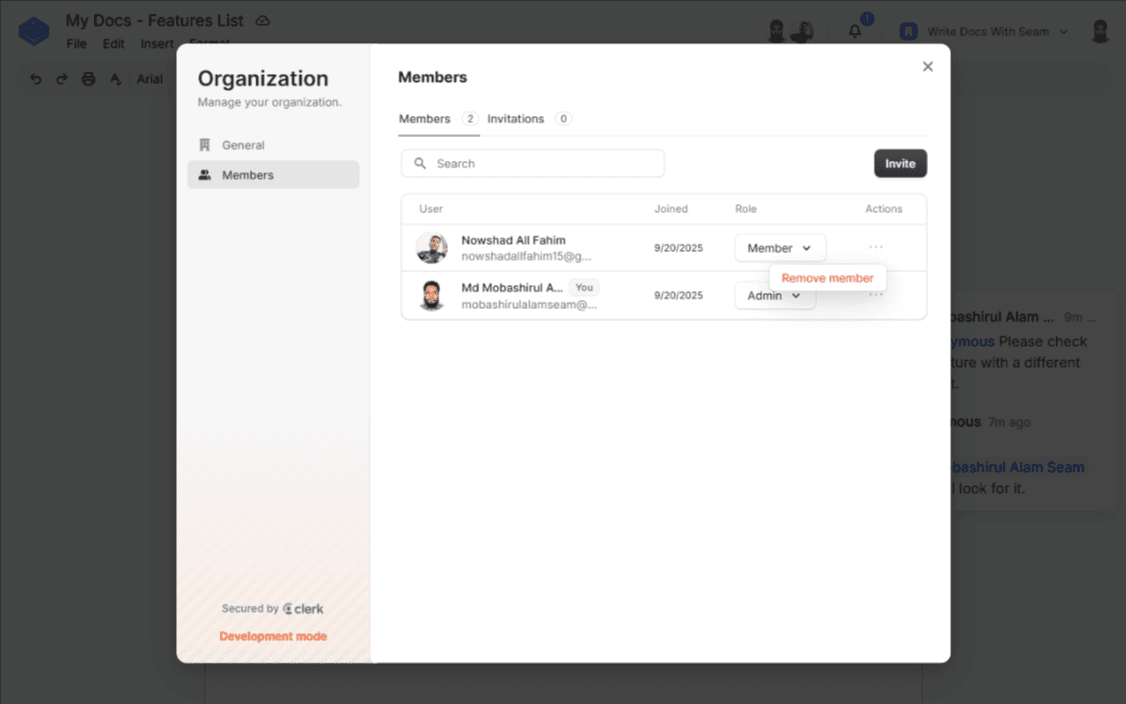Close the Organization dialog with X
This screenshot has width=1126, height=704.
point(927,67)
